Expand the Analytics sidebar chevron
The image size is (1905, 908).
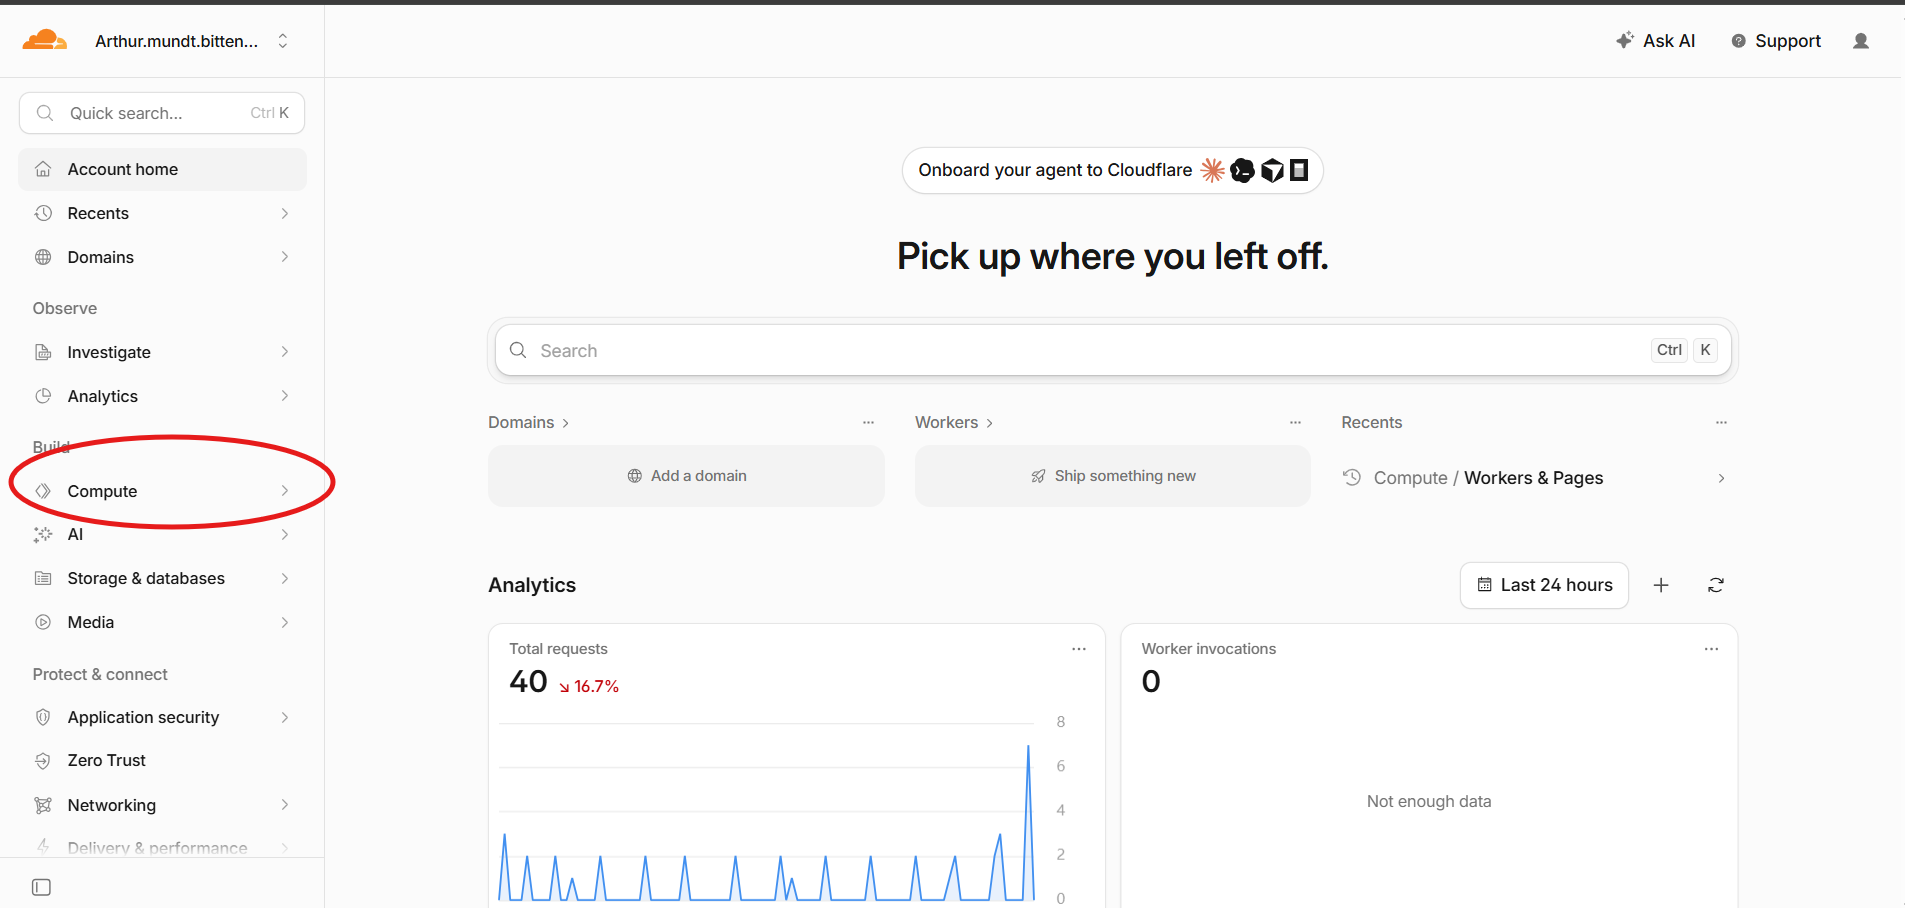coord(285,396)
